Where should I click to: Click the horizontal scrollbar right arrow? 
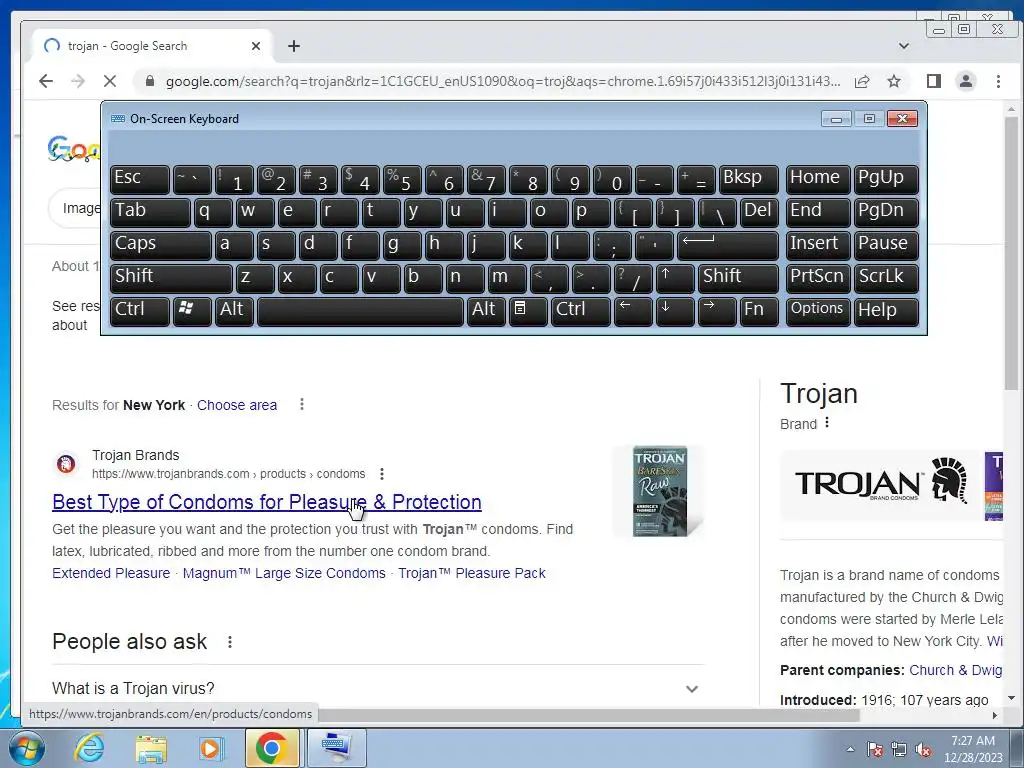(x=995, y=715)
